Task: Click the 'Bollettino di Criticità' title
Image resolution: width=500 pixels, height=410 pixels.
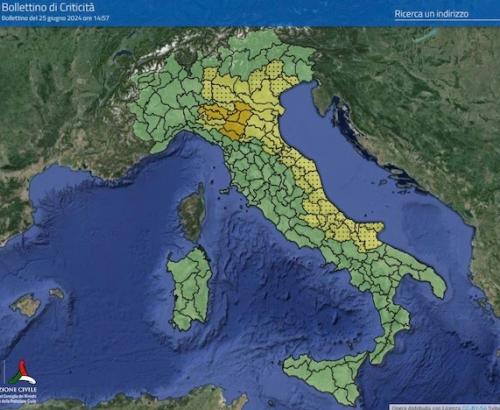Action: (x=48, y=7)
